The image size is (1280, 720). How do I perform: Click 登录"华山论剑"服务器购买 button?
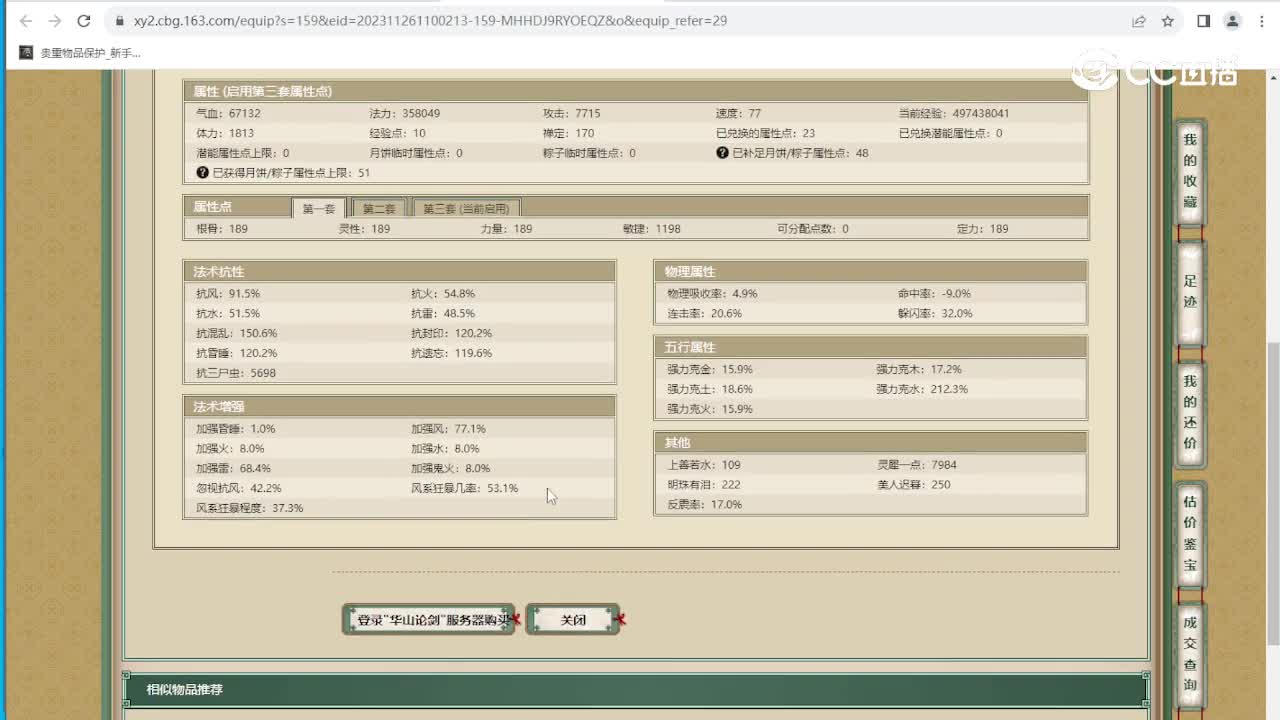click(x=429, y=620)
